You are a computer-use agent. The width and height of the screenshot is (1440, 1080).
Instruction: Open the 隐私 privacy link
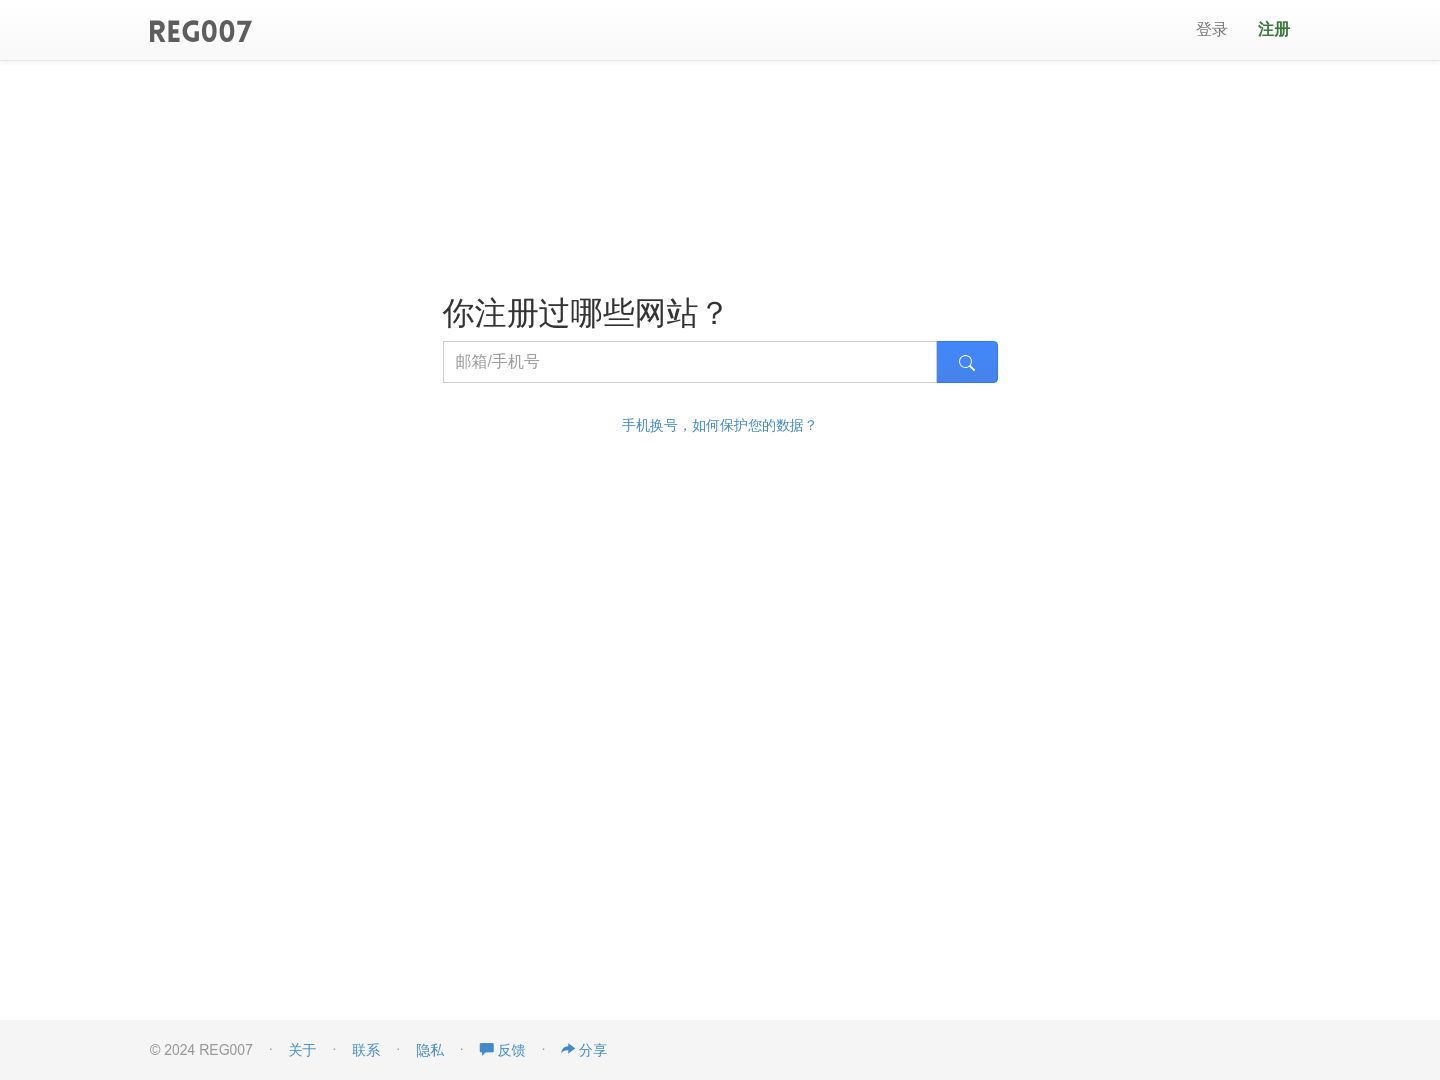(430, 1050)
